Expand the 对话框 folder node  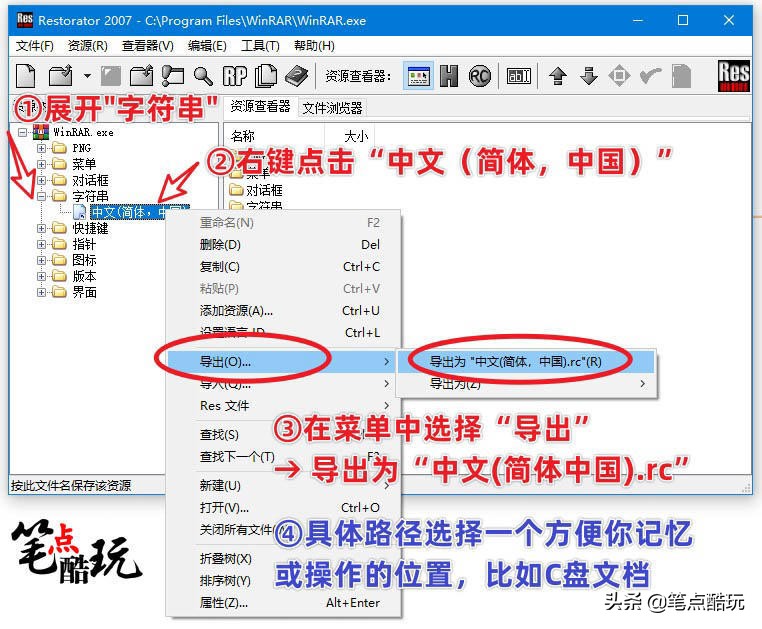click(41, 180)
